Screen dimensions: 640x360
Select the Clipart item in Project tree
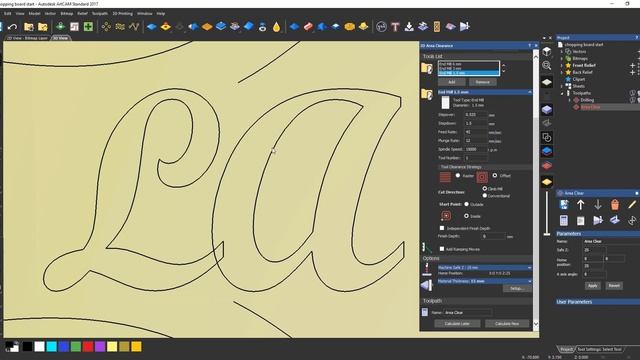pos(578,79)
